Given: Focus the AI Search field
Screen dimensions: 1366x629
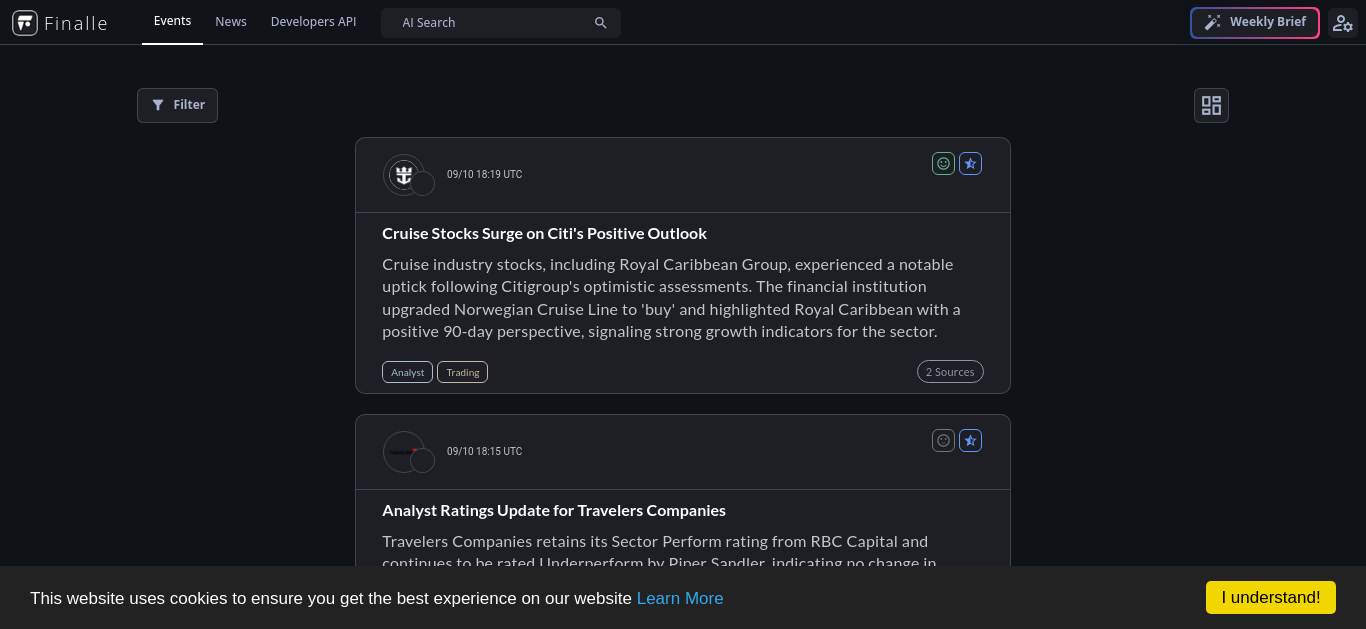Looking at the screenshot, I should point(501,23).
